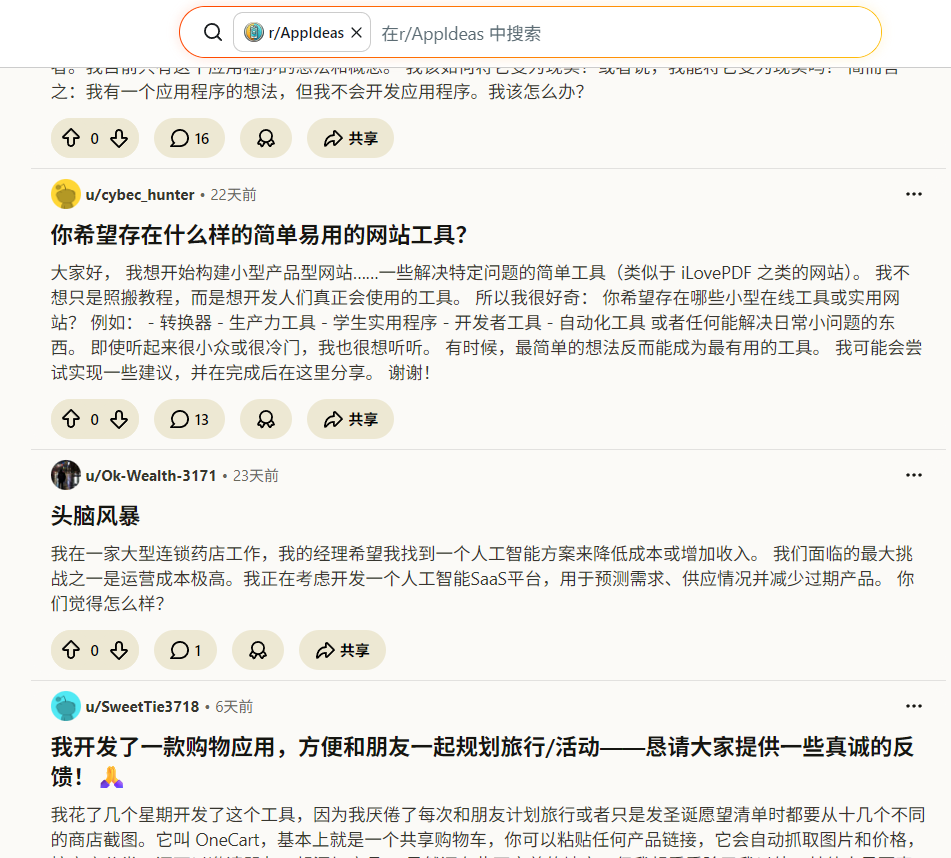Image resolution: width=951 pixels, height=858 pixels.
Task: Give an award to the 头脑风暴 post
Action: 258,650
